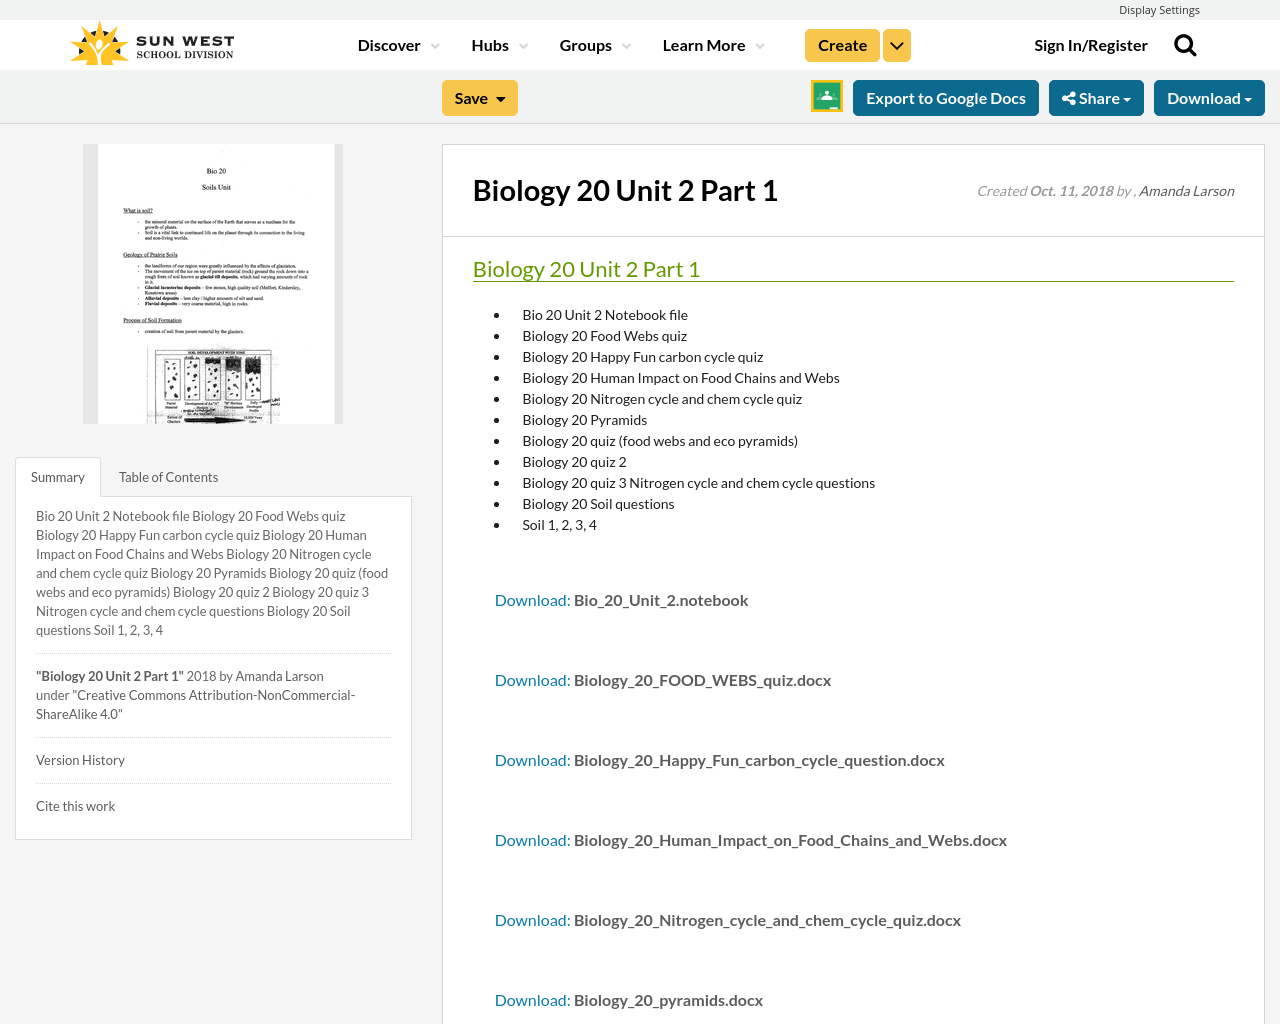Click Export to Google Docs
Image resolution: width=1280 pixels, height=1024 pixels.
945,96
